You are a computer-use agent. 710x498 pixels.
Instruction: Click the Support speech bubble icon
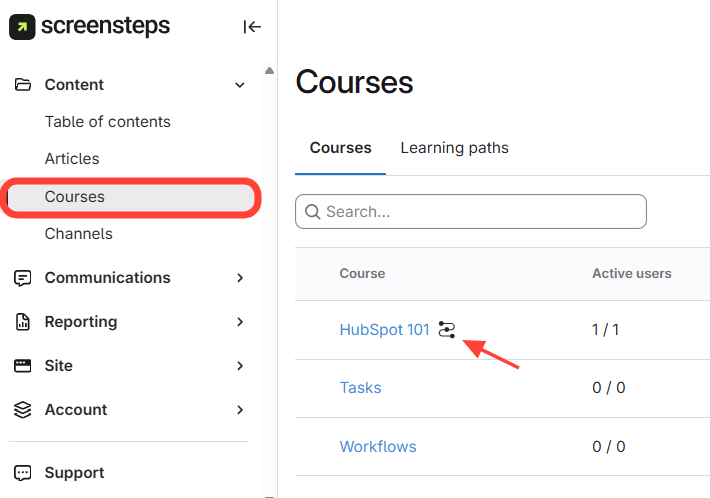(23, 473)
